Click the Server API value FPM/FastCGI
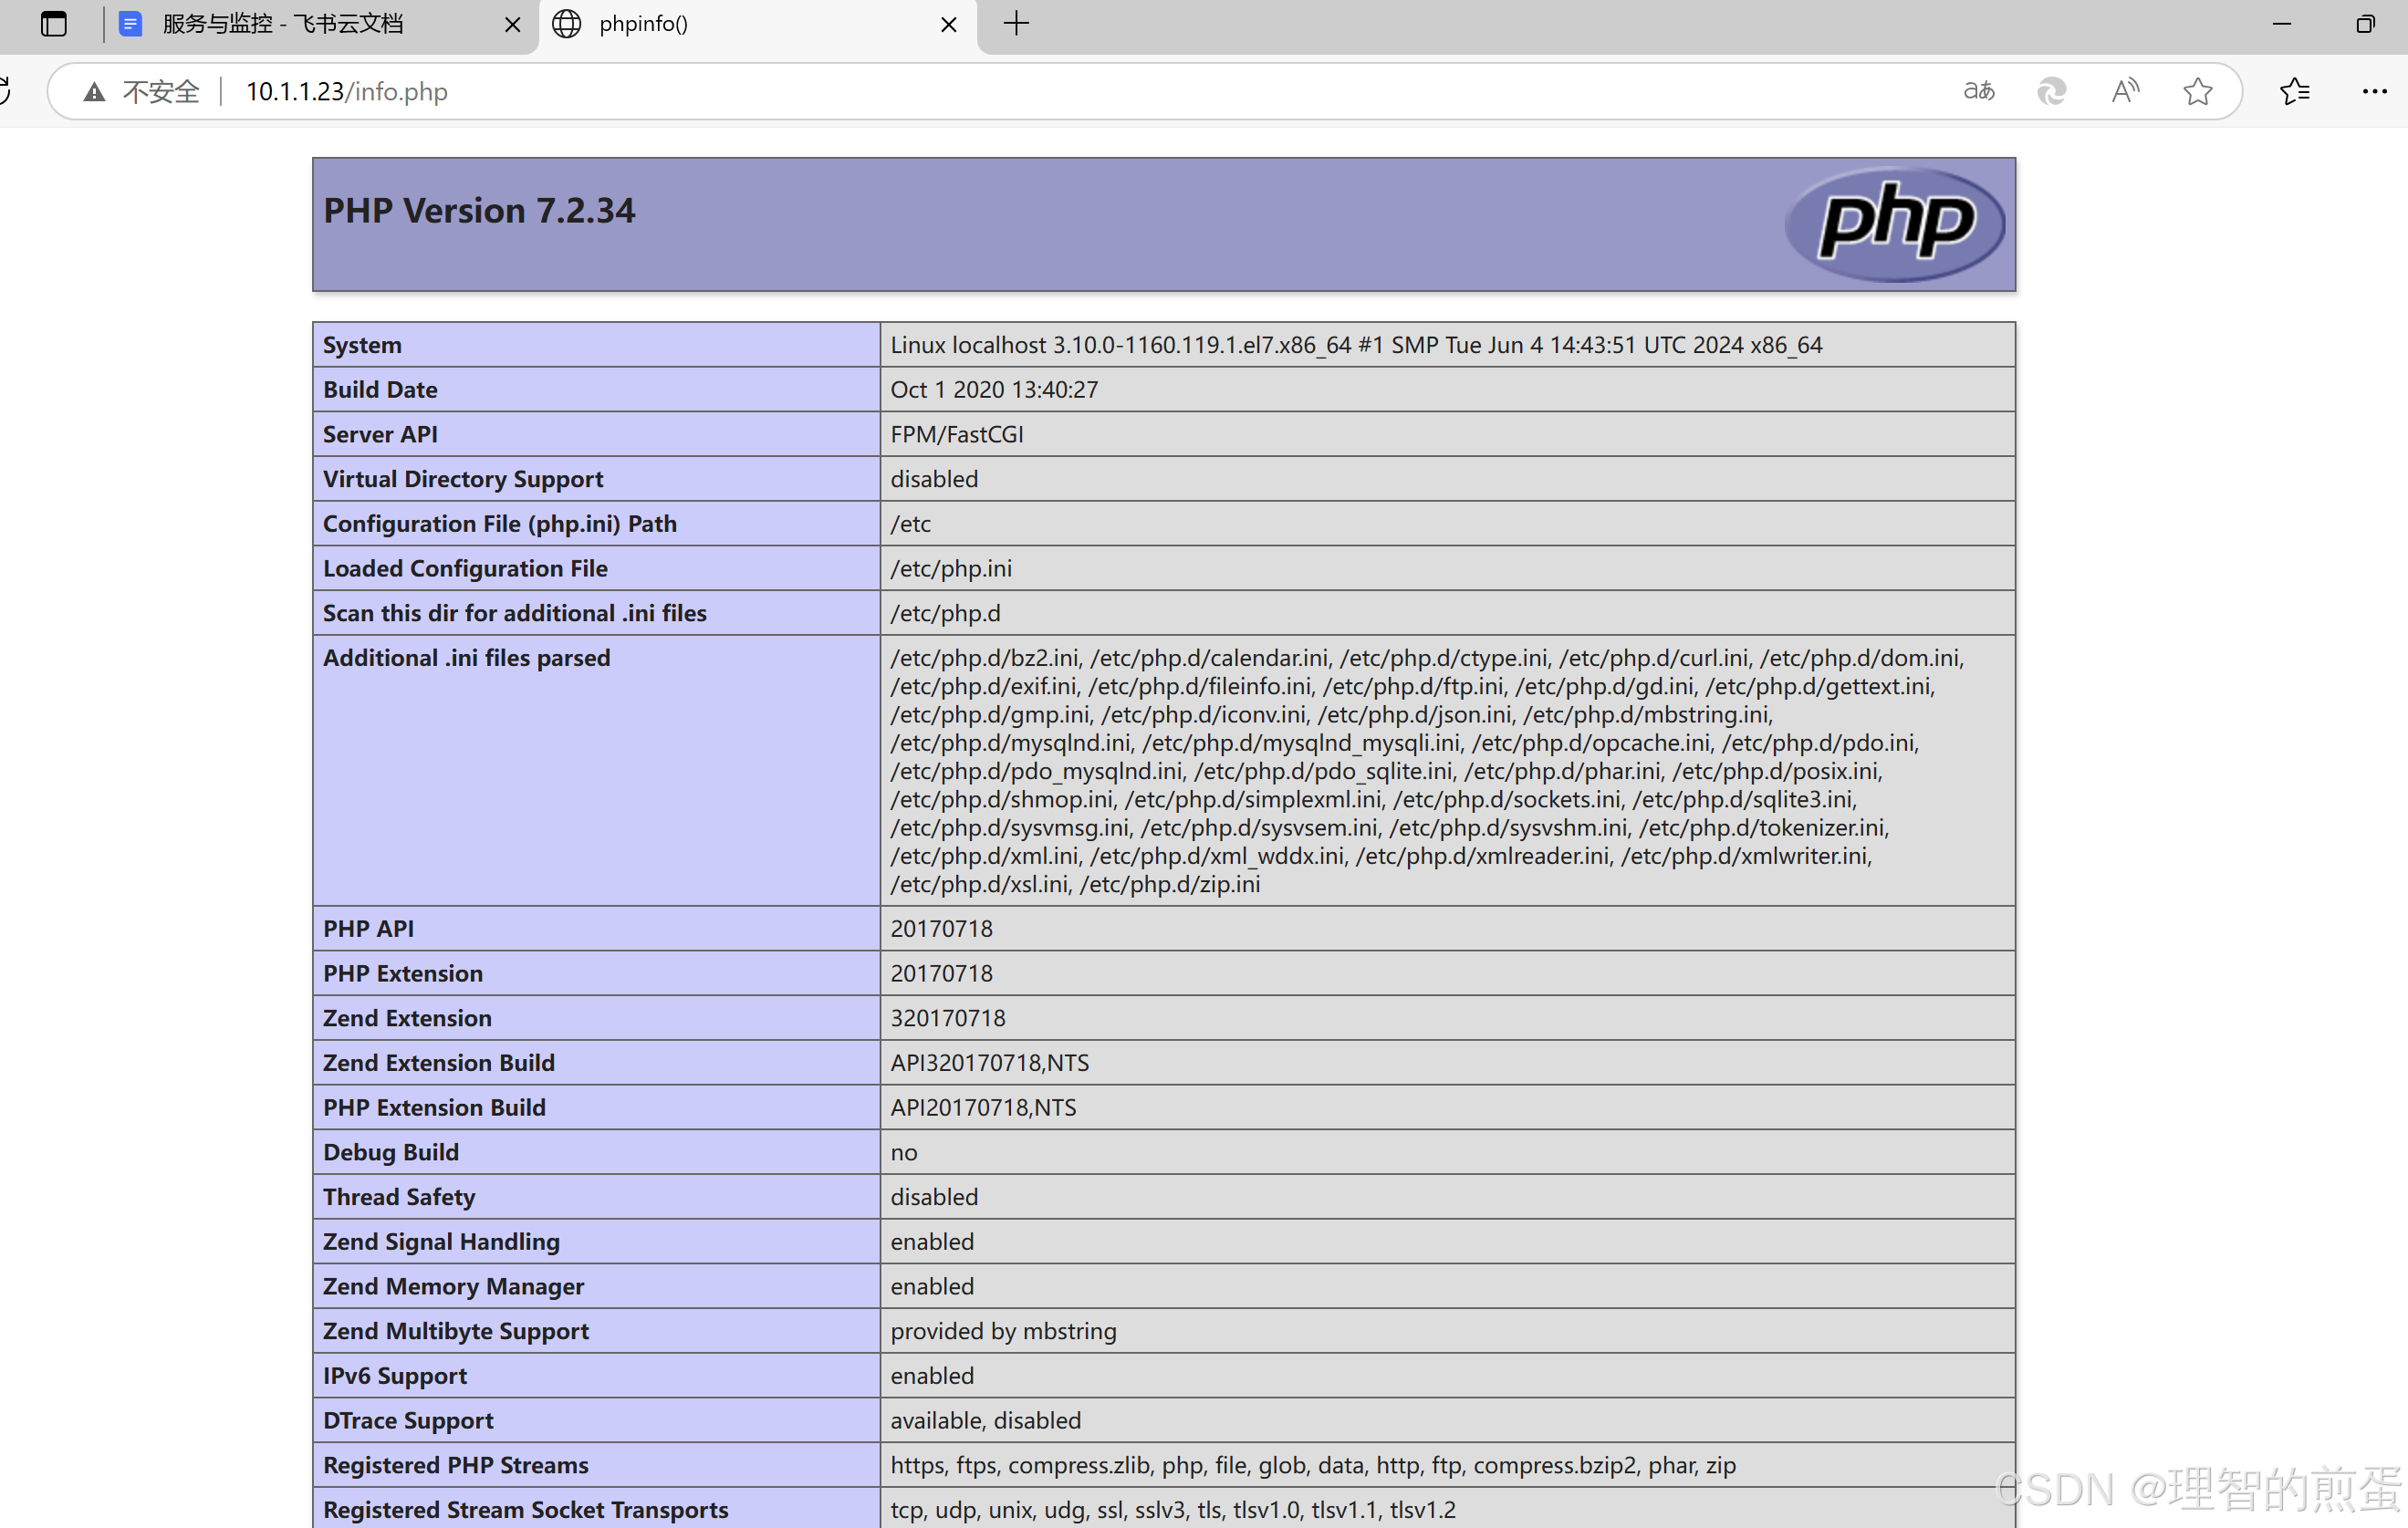2408x1528 pixels. coord(957,434)
